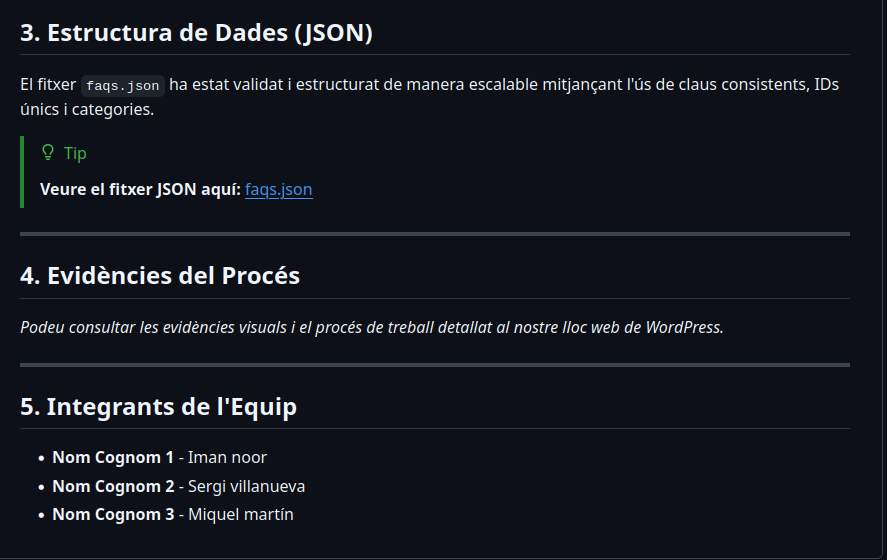The image size is (887, 560).
Task: Click "Nom Cognom 1" bold label
Action: [113, 457]
